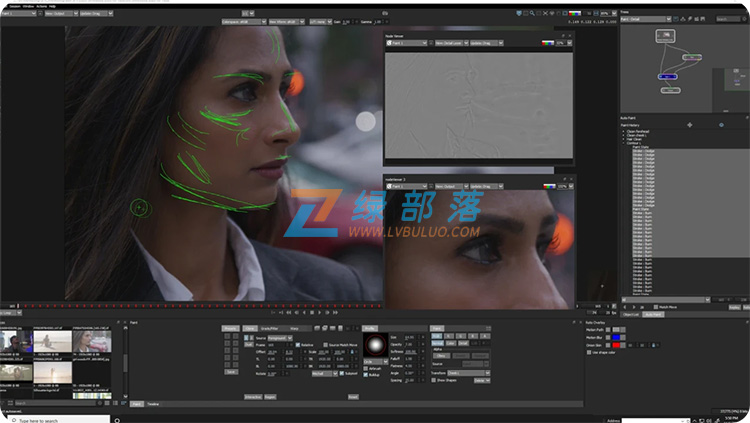Select the top source node in Trees view
Image resolution: width=750 pixels, height=423 pixels.
pyautogui.click(x=665, y=35)
